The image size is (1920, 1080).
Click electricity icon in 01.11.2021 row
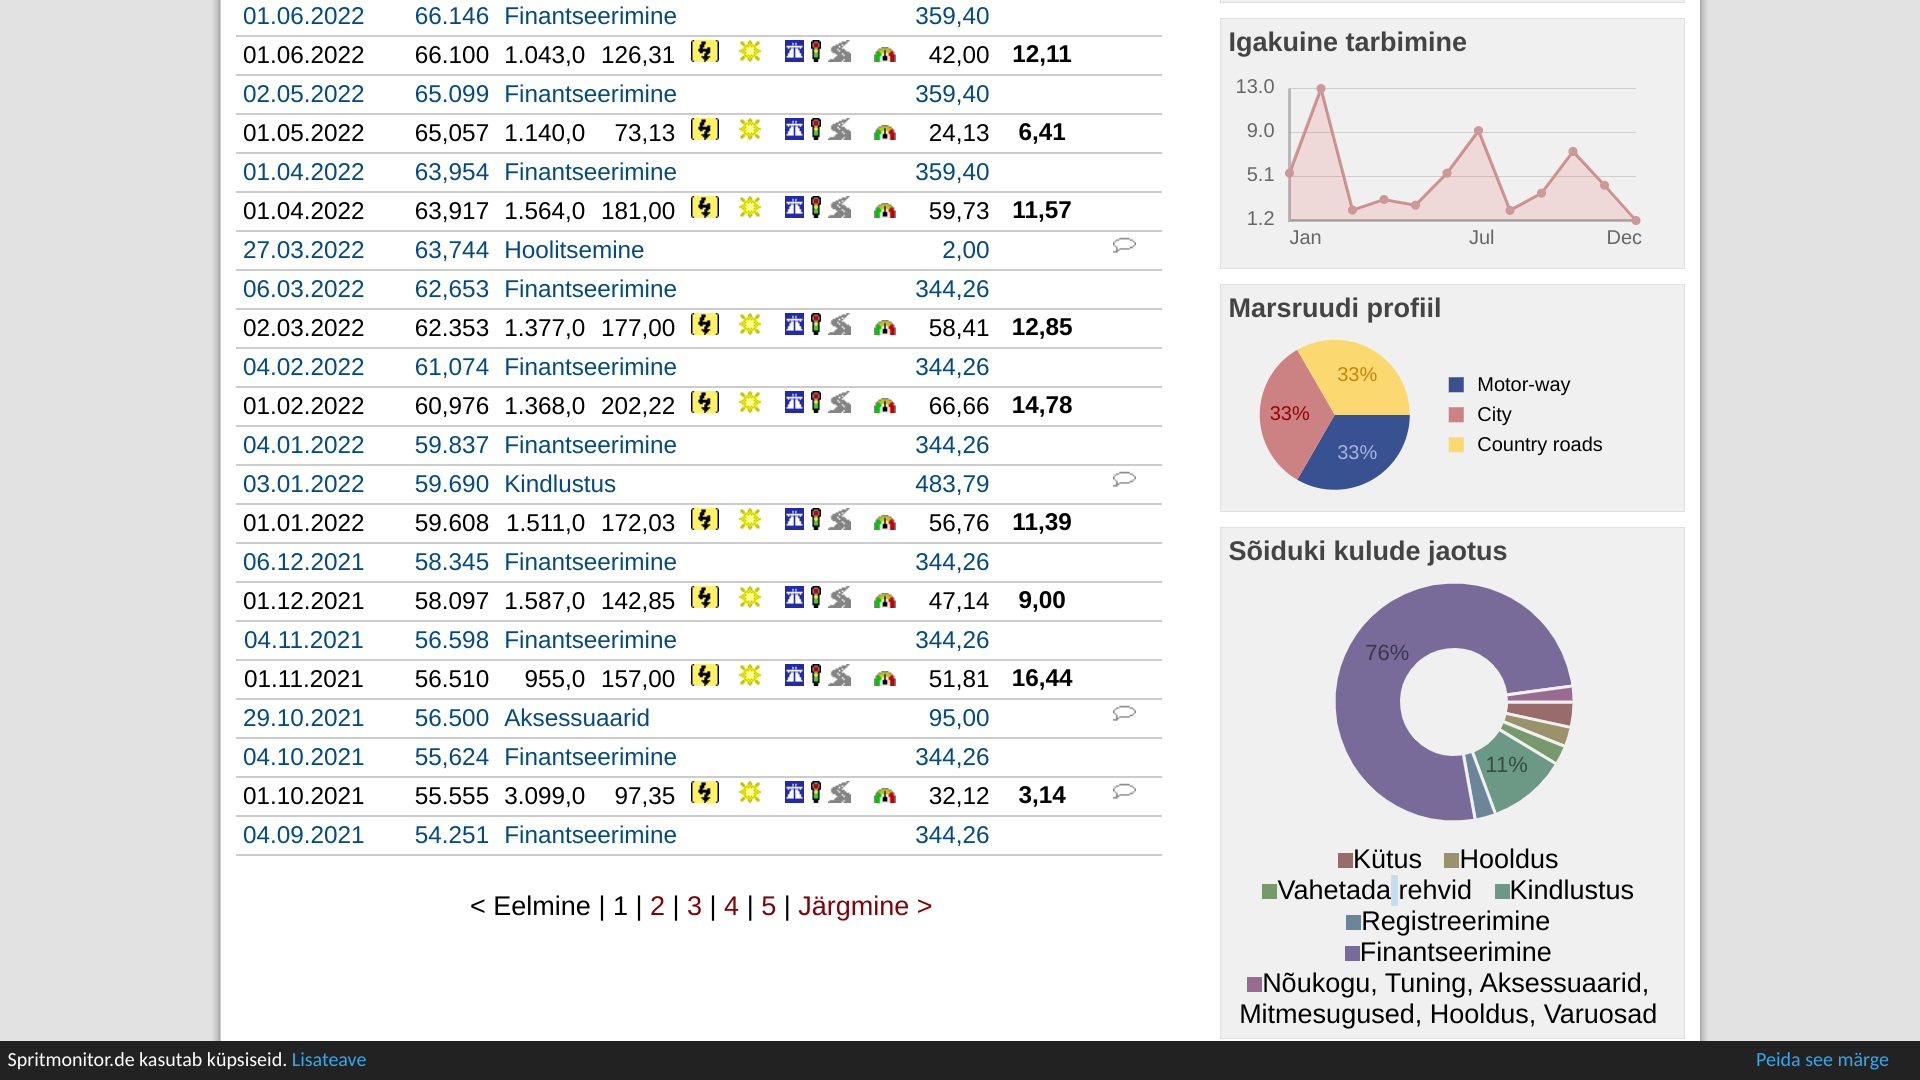pos(705,676)
